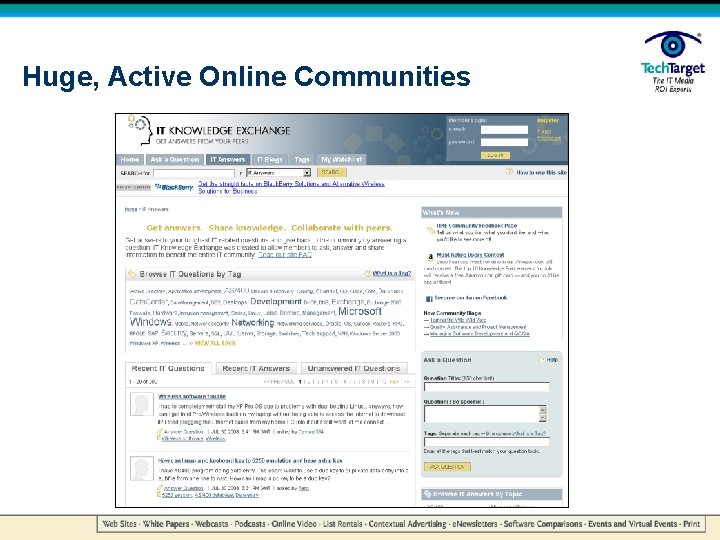The width and height of the screenshot is (720, 540).
Task: Open the 5250 emulation keyboard mapping question
Action: point(250,461)
